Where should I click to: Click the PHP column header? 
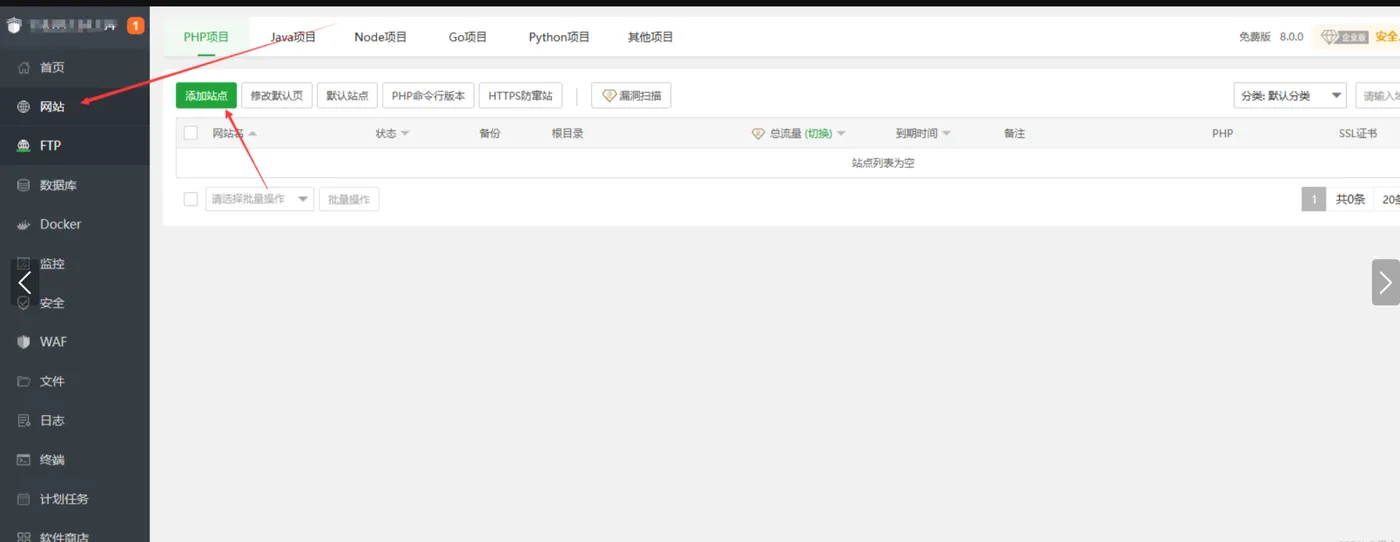1222,133
